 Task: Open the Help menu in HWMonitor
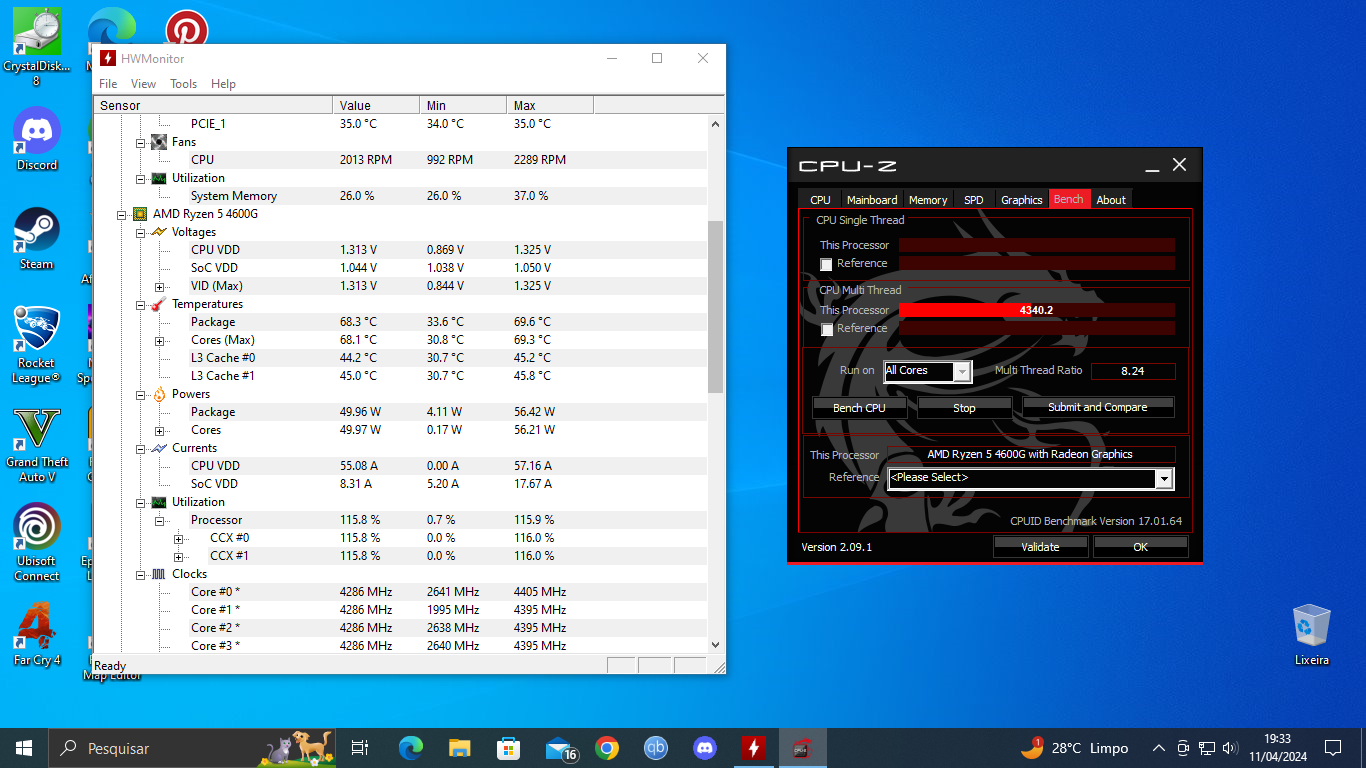pyautogui.click(x=223, y=84)
